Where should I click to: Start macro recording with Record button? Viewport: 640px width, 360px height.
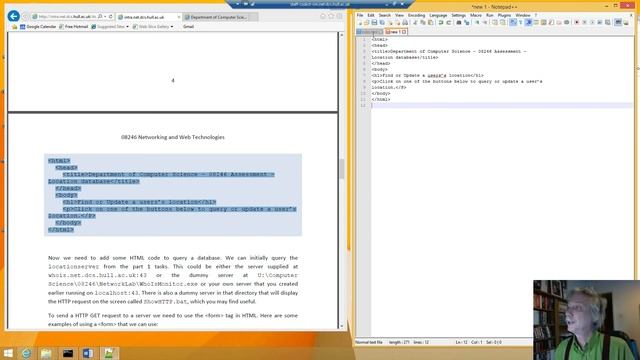(x=577, y=22)
